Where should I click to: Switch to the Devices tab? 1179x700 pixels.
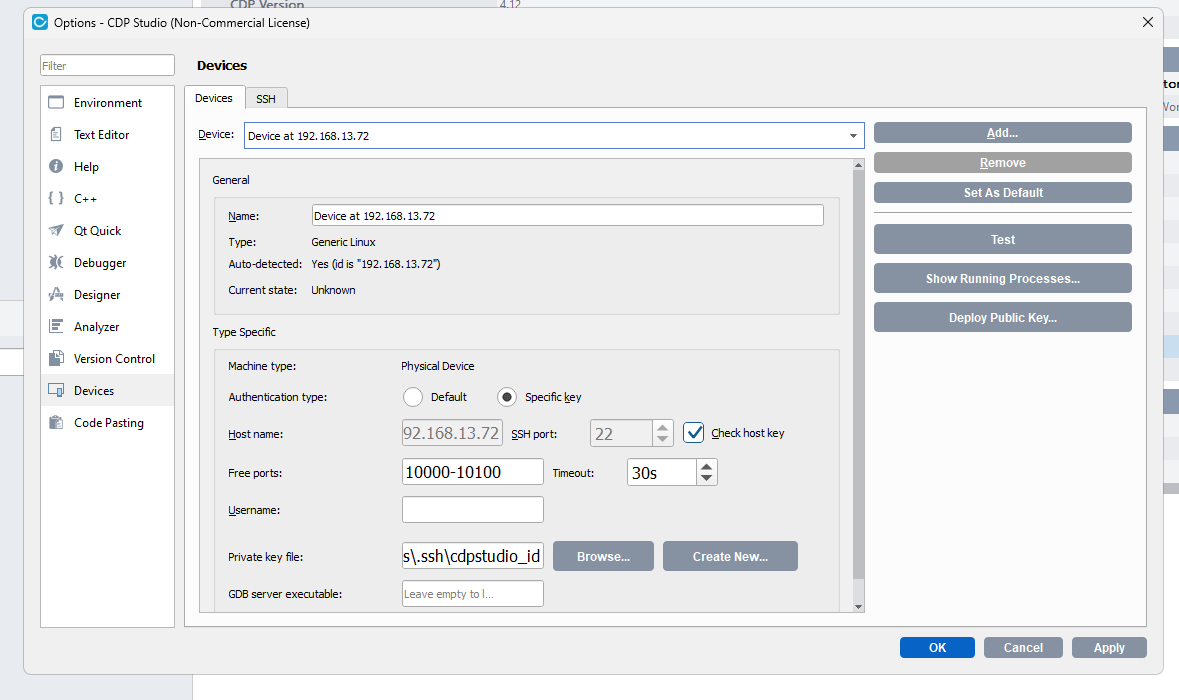214,98
